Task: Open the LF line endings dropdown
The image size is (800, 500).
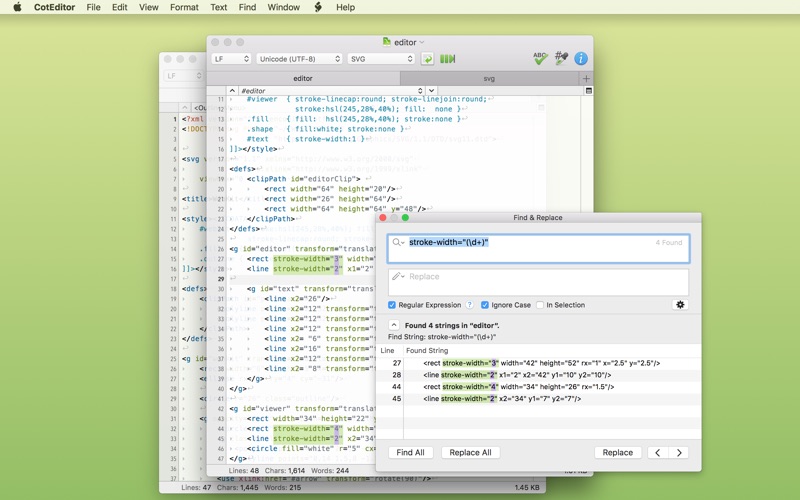Action: [231, 59]
